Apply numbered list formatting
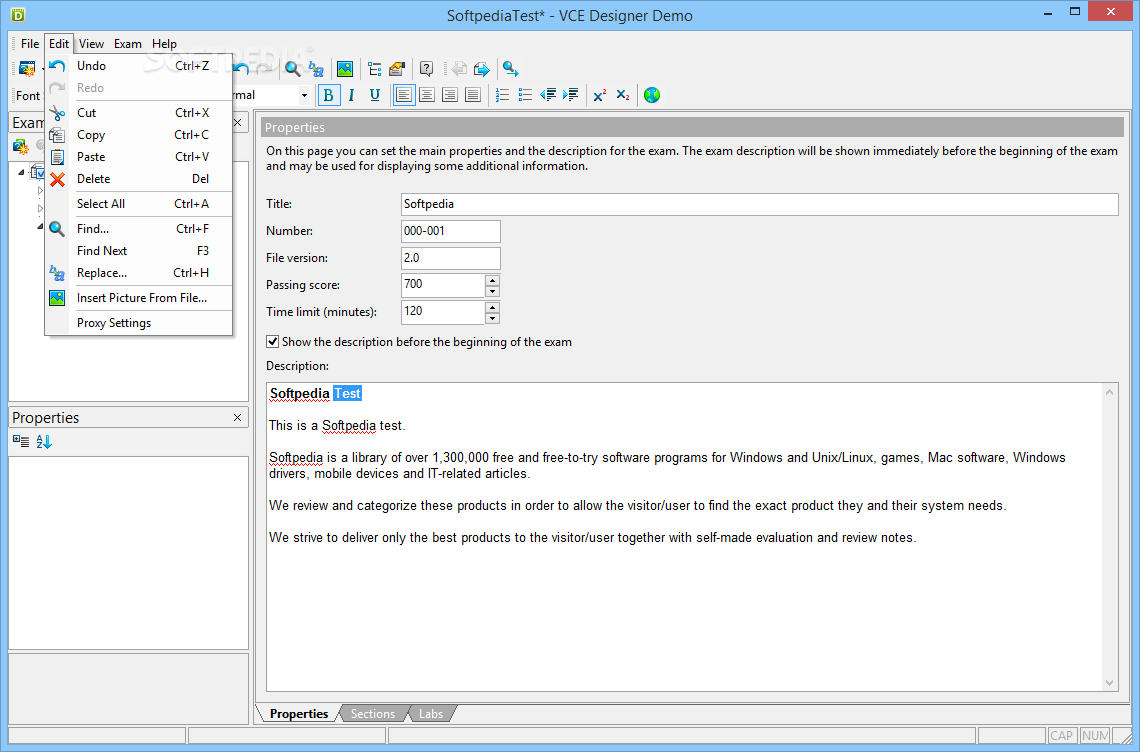The width and height of the screenshot is (1140, 752). (502, 95)
